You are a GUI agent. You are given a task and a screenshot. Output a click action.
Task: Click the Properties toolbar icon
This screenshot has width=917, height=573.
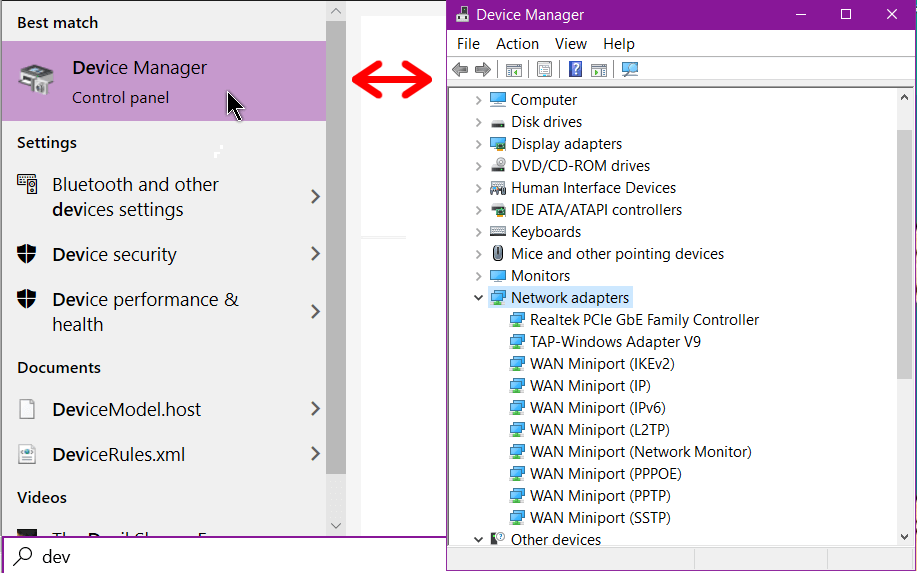pyautogui.click(x=544, y=70)
